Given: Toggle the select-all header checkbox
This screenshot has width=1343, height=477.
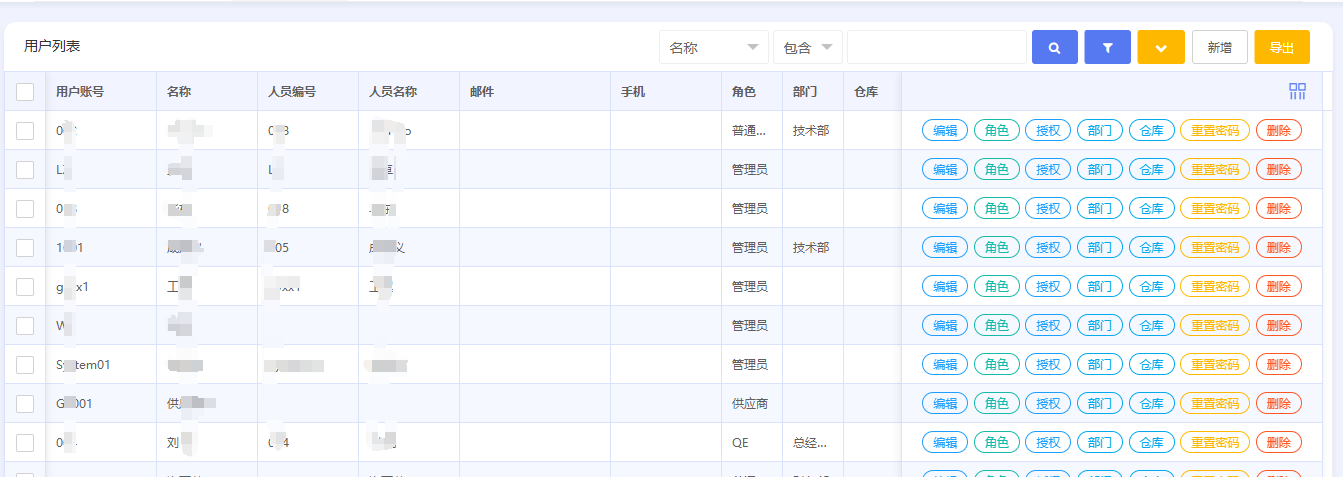Looking at the screenshot, I should pyautogui.click(x=25, y=92).
